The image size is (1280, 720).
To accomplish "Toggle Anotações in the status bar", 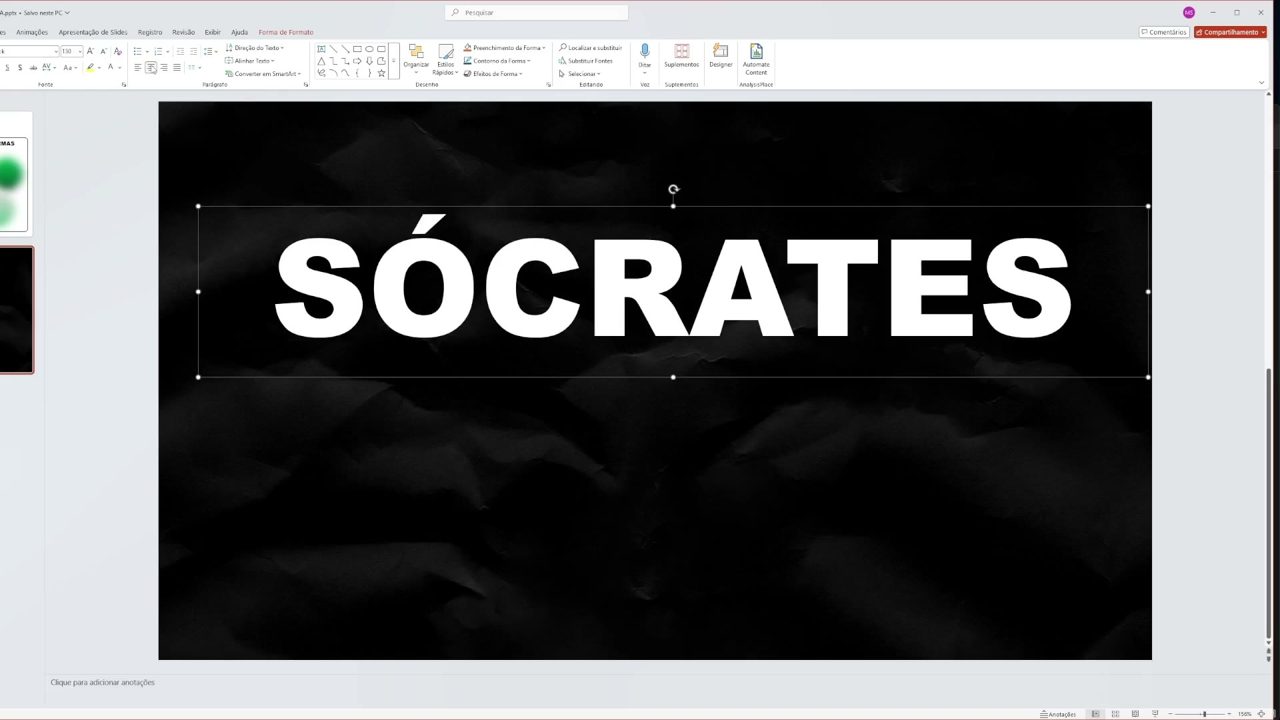I will pos(1059,714).
